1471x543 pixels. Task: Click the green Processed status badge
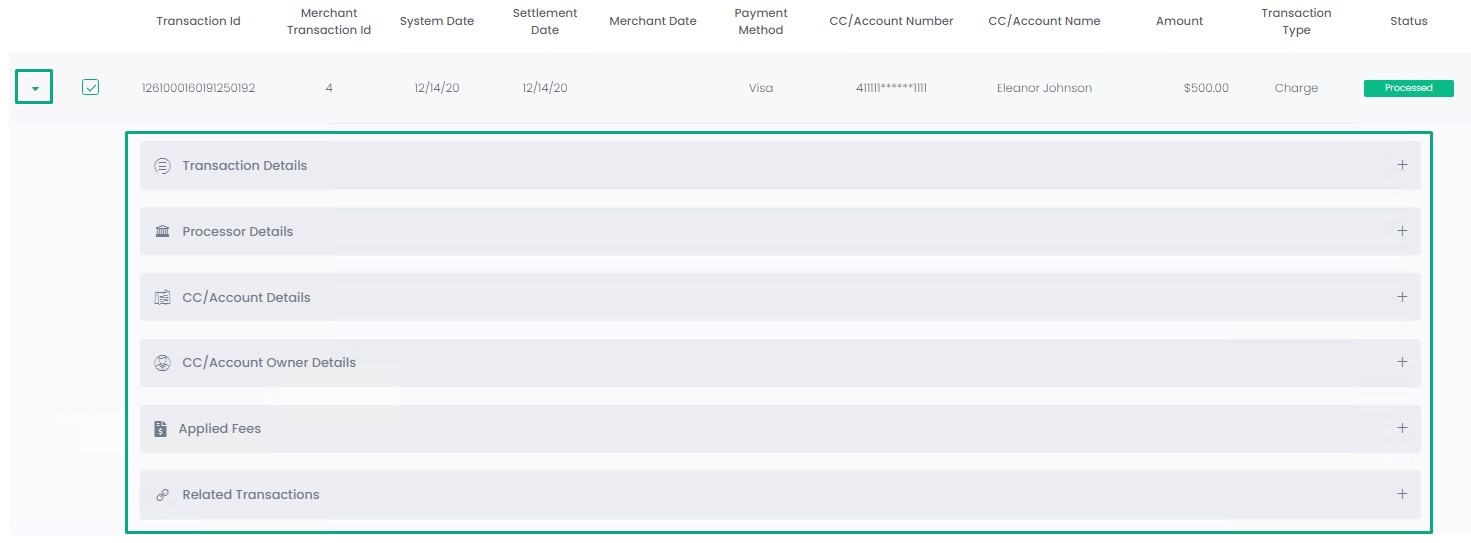tap(1408, 88)
